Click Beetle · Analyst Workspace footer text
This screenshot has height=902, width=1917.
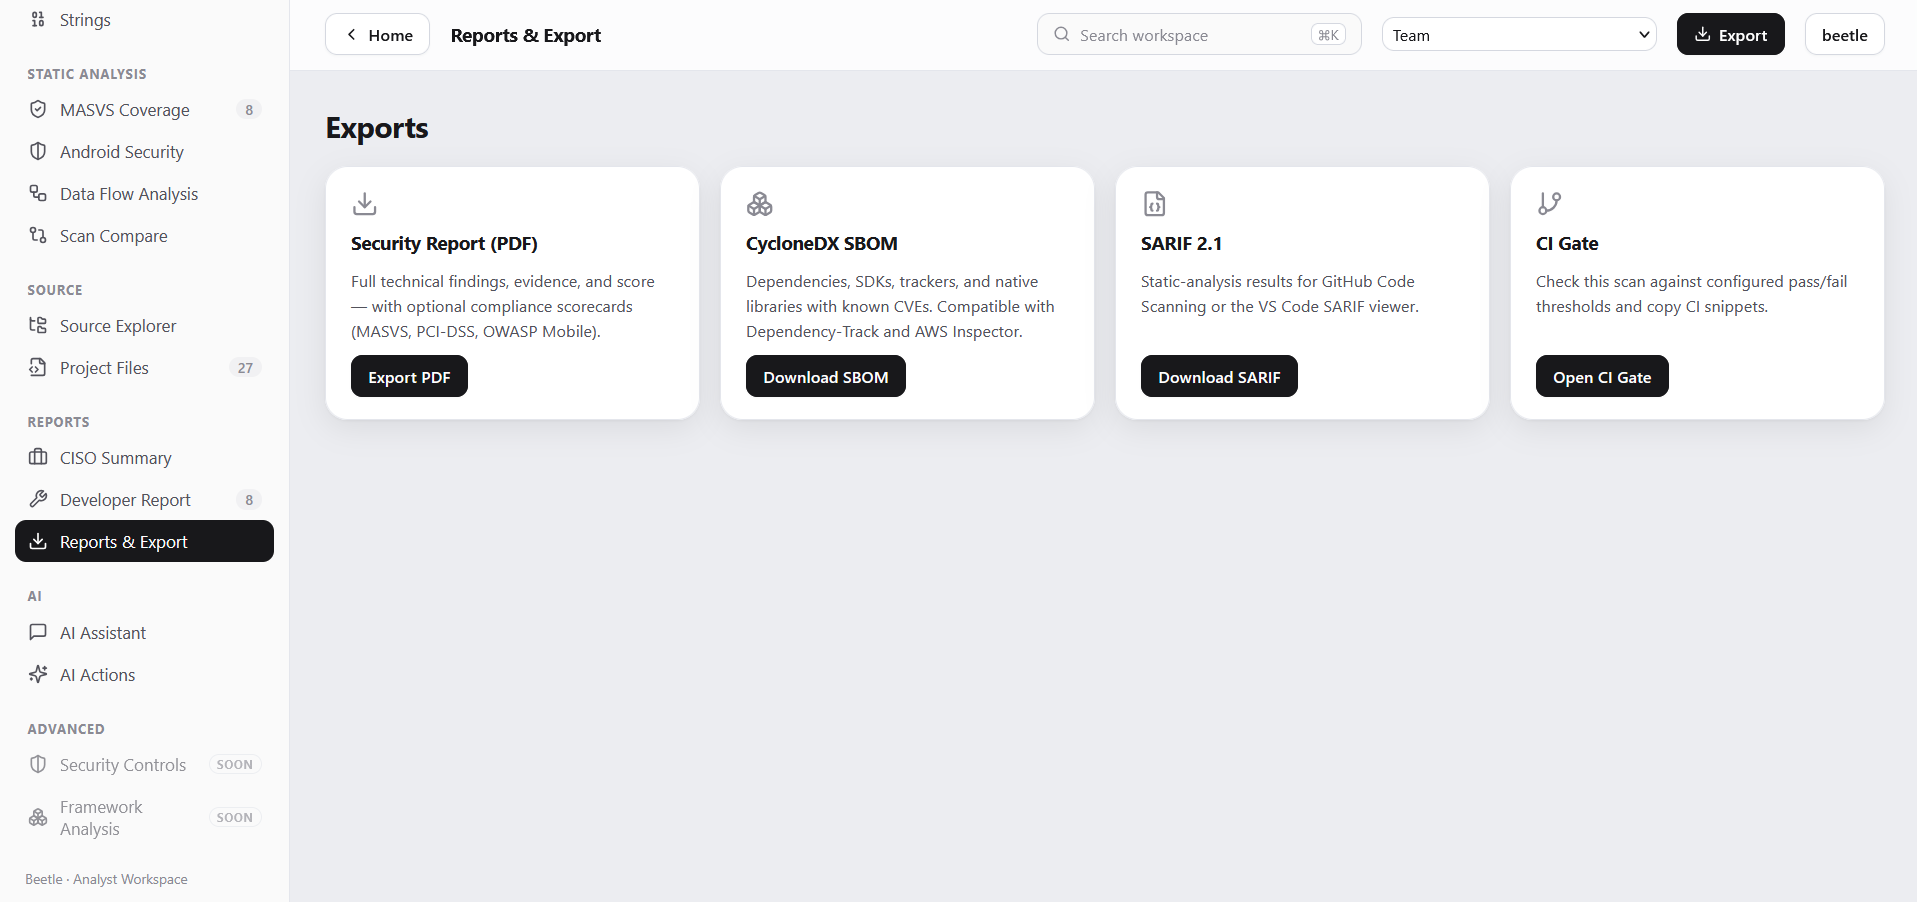[x=106, y=879]
